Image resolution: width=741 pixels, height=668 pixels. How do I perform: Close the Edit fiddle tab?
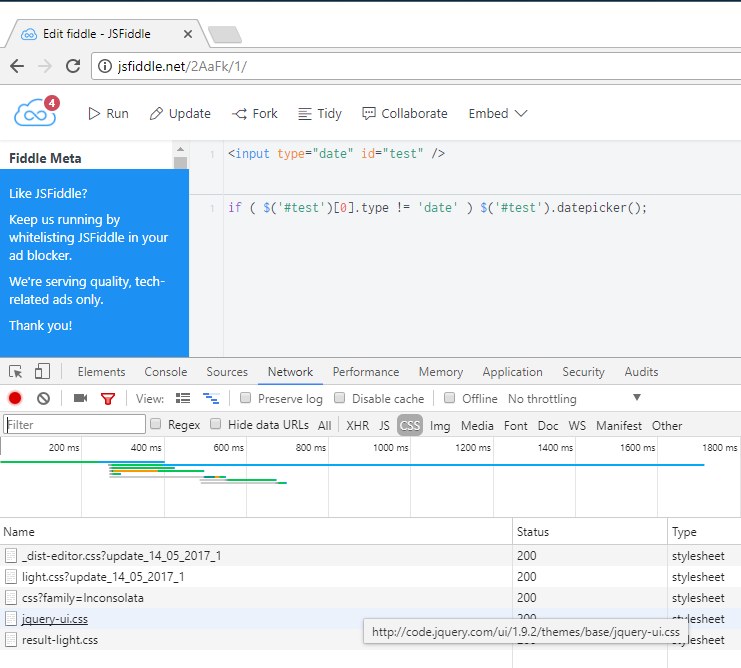coord(188,34)
